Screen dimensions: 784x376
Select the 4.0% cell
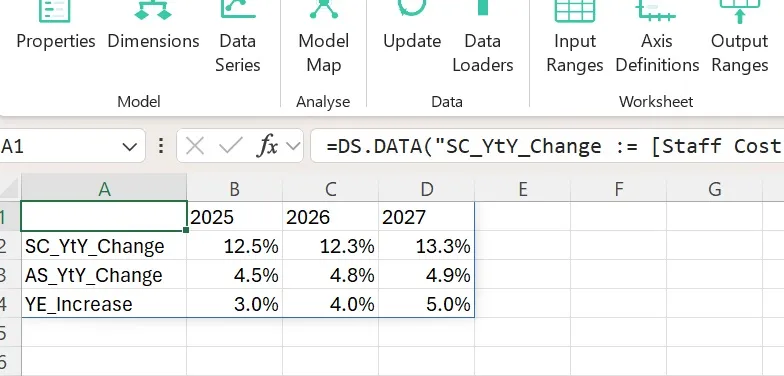pyautogui.click(x=330, y=304)
